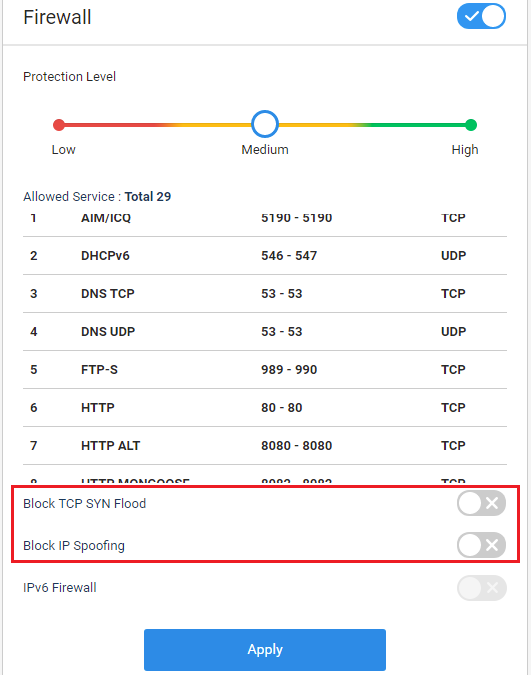Select the DHCPv6 service row

[265, 256]
